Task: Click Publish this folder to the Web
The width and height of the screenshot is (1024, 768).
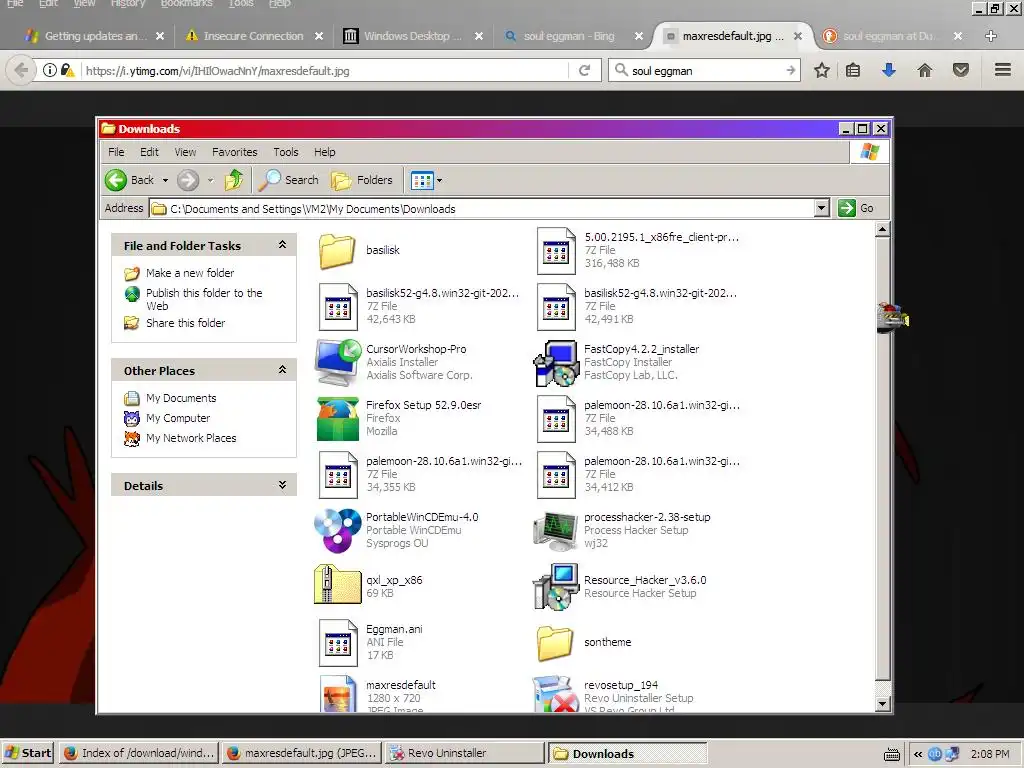Action: pyautogui.click(x=204, y=299)
